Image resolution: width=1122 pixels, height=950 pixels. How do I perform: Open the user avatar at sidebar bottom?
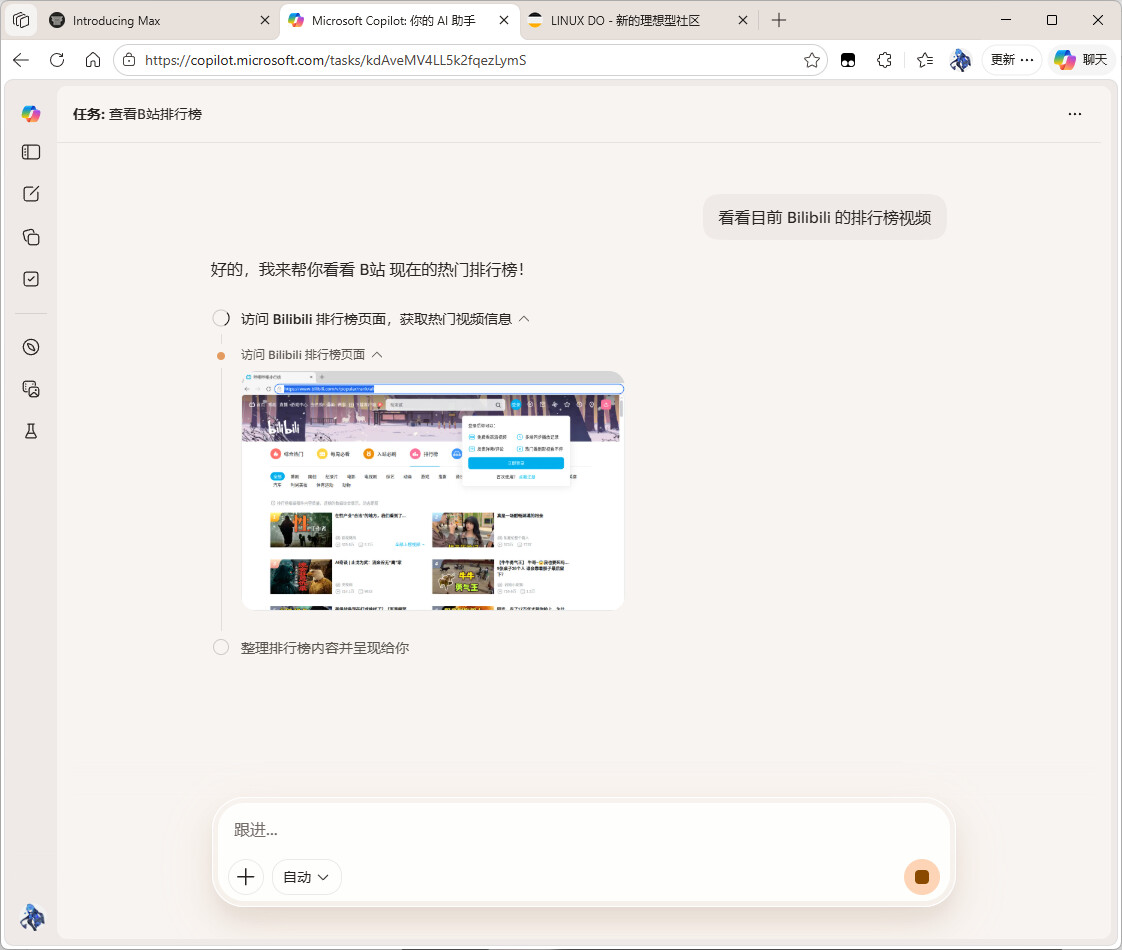pyautogui.click(x=31, y=918)
